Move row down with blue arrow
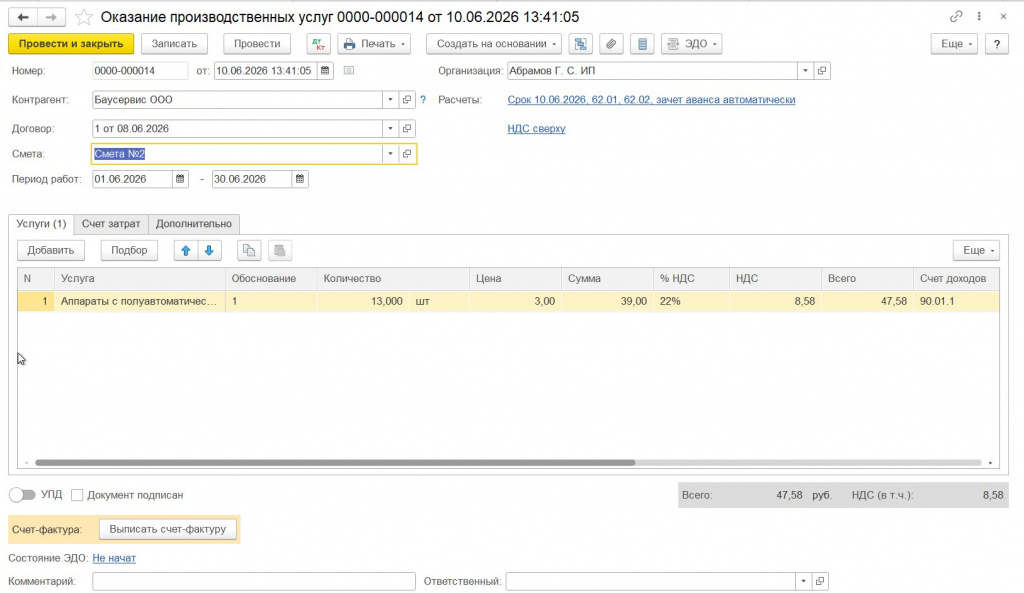 tap(209, 250)
